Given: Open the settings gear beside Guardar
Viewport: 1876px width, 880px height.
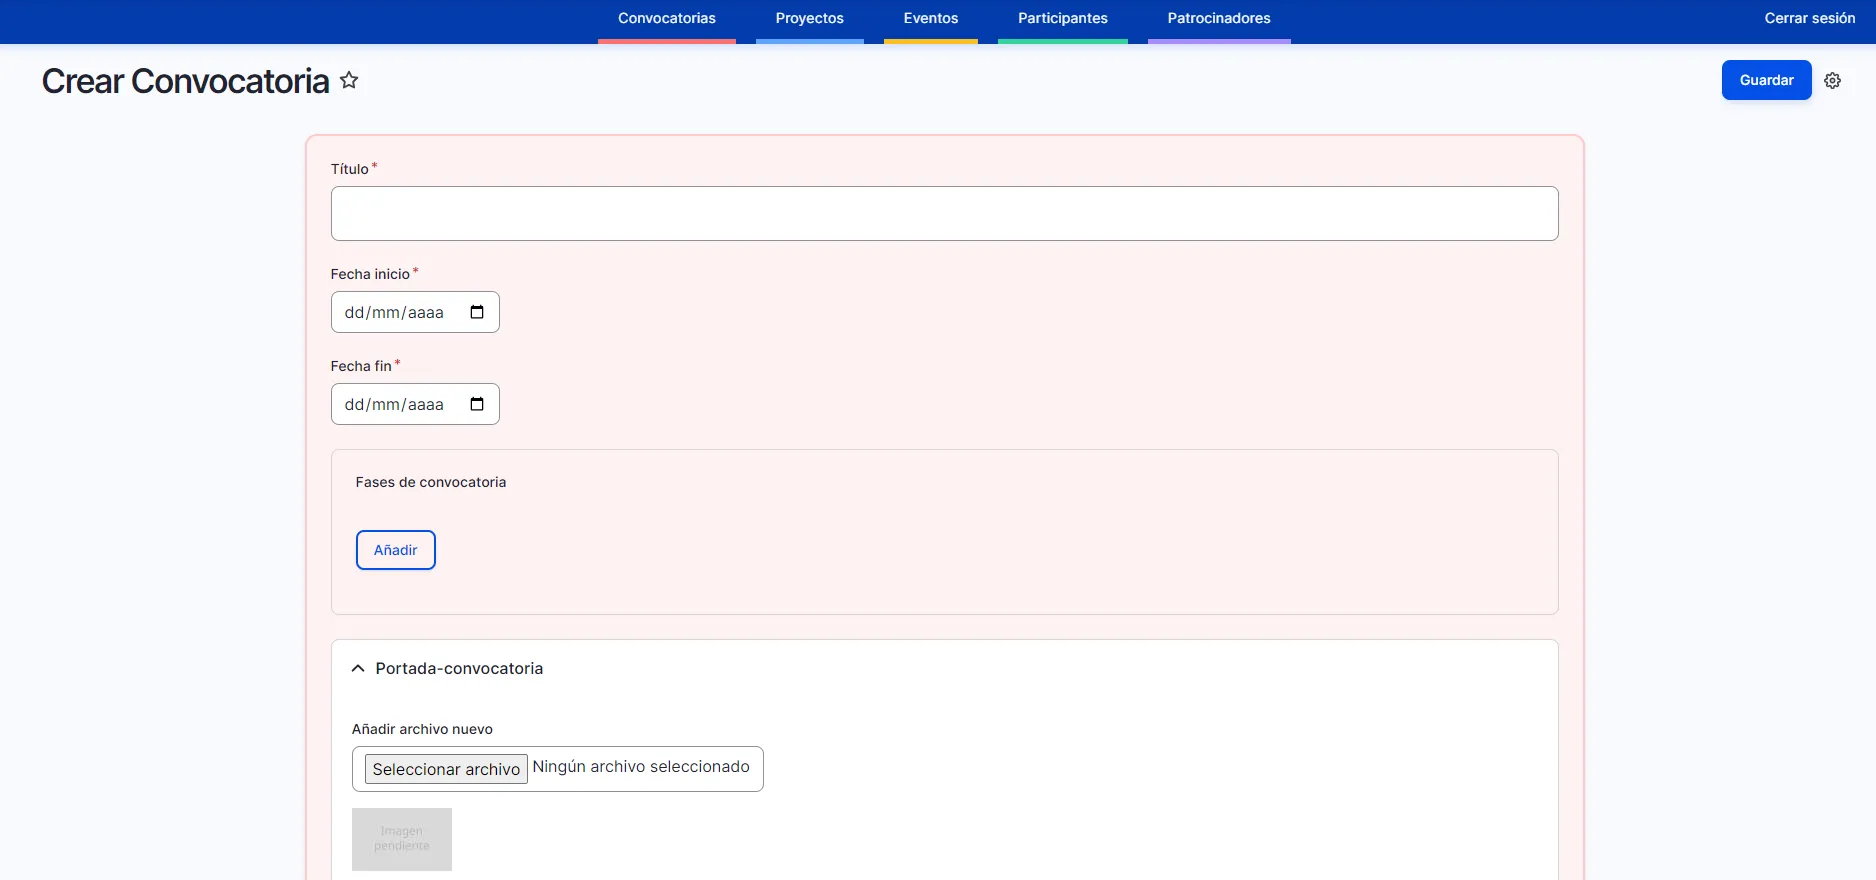Looking at the screenshot, I should pyautogui.click(x=1832, y=81).
